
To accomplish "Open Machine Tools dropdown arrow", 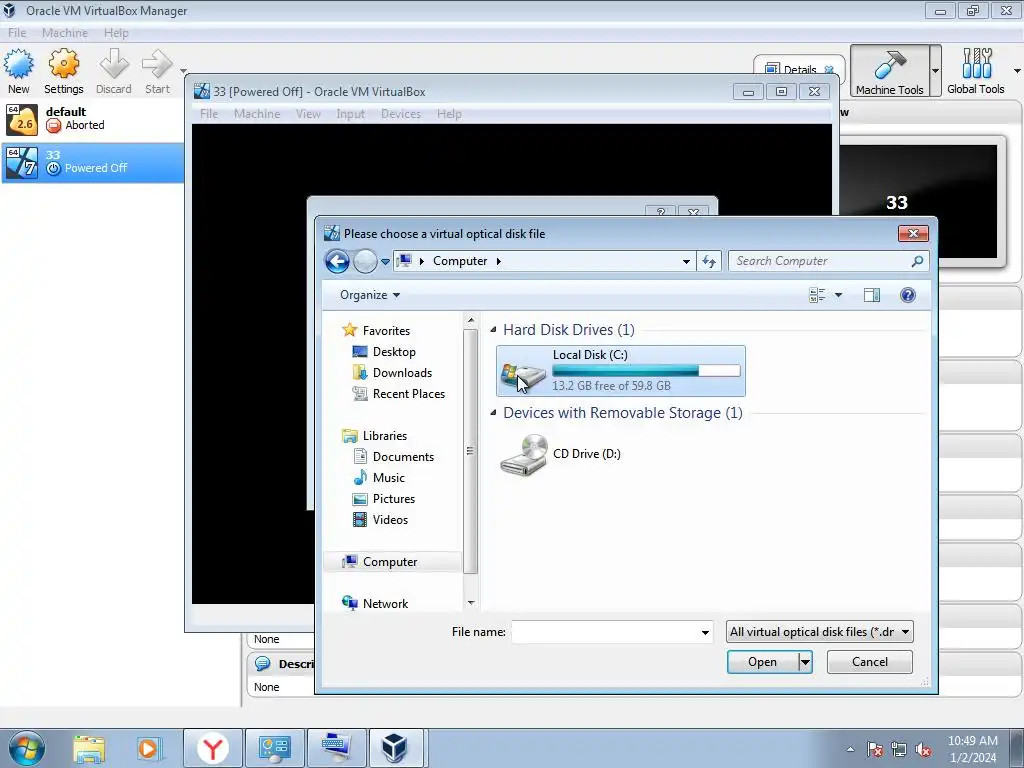I will pyautogui.click(x=935, y=71).
